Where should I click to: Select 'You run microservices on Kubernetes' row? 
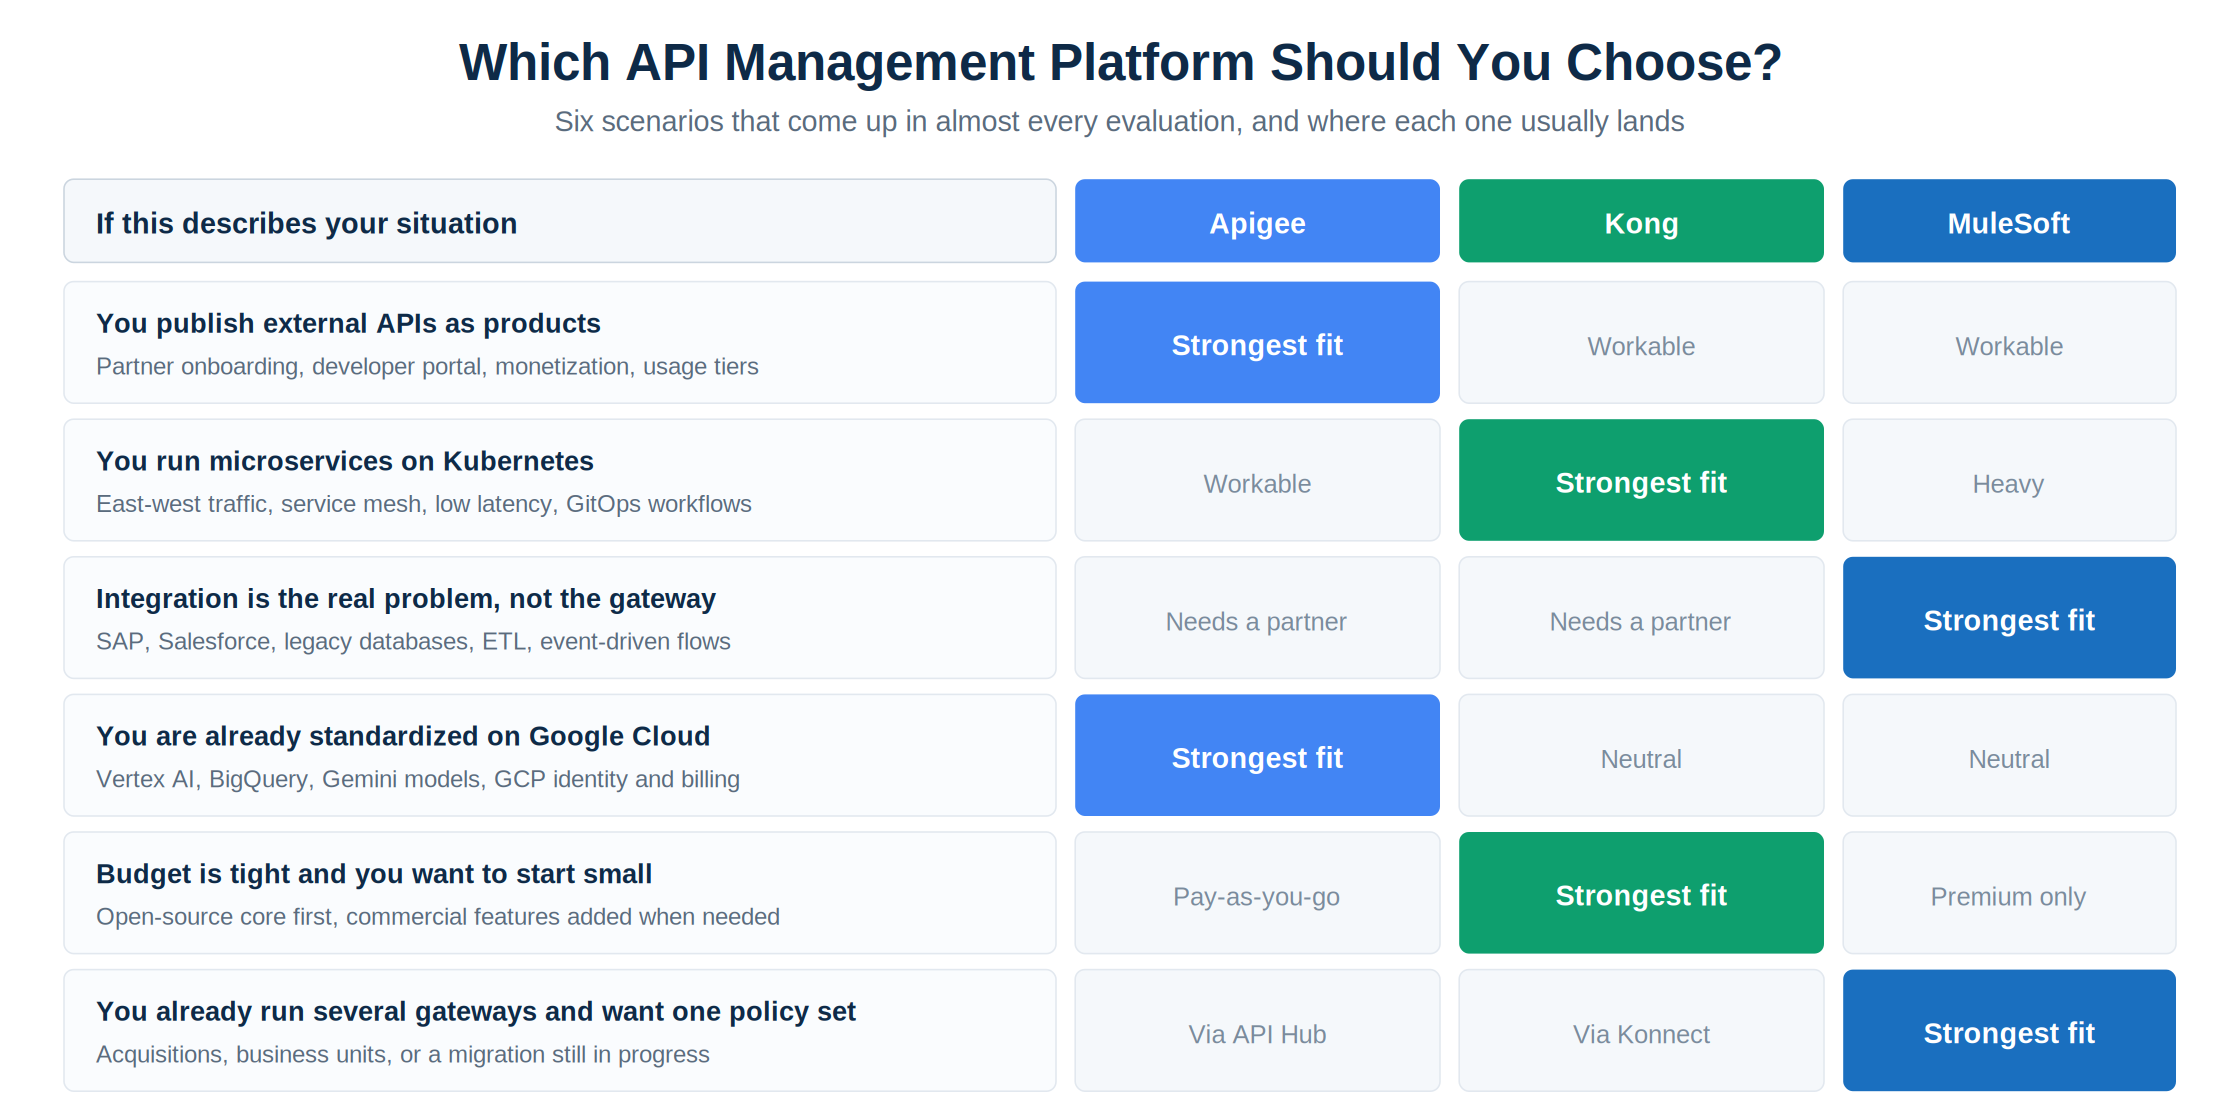560,480
